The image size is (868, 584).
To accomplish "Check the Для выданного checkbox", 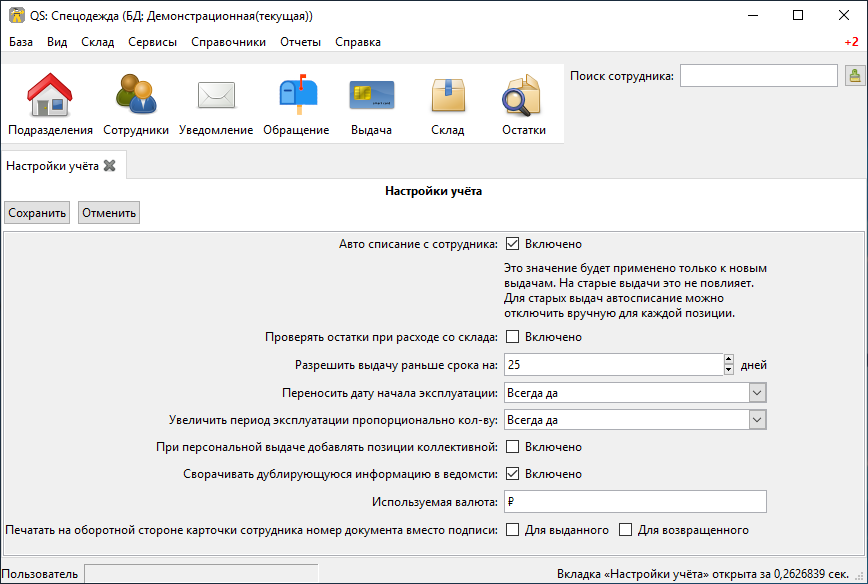I will tap(513, 530).
